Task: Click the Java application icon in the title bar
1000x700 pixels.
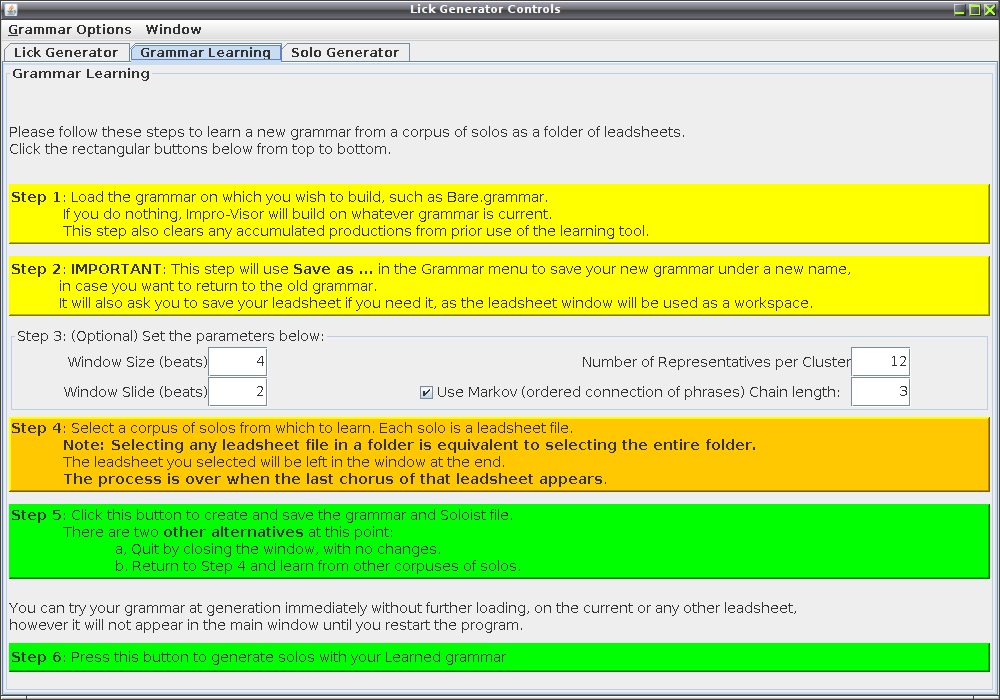Action: click(10, 10)
